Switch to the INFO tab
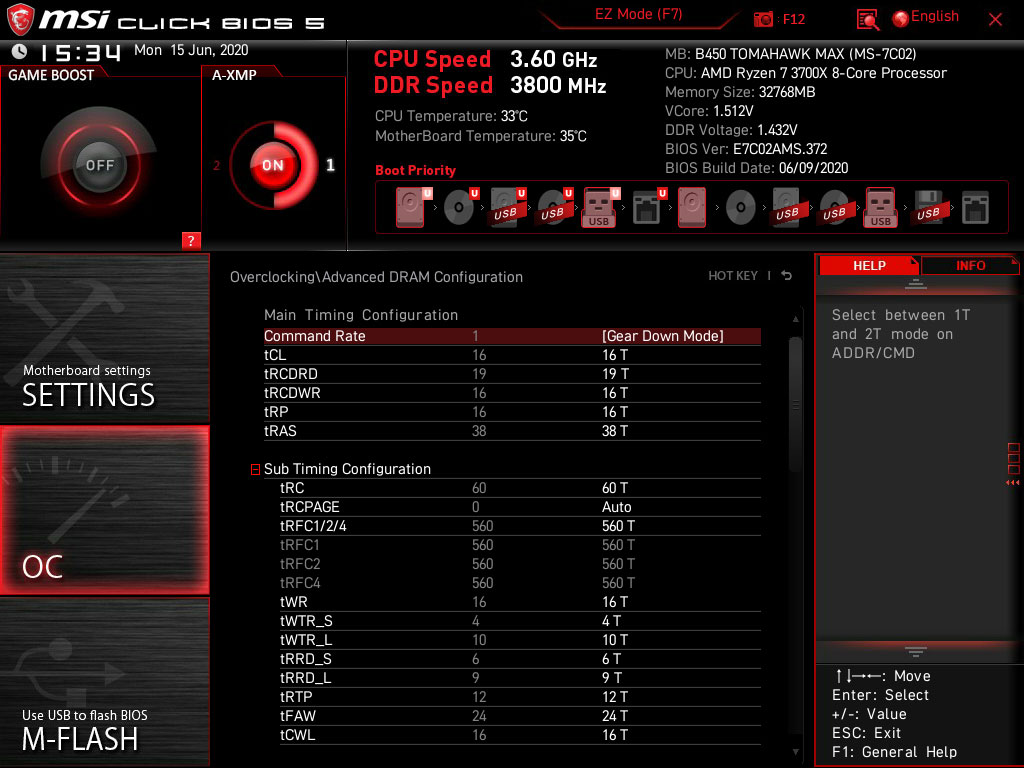The width and height of the screenshot is (1024, 768). coord(969,265)
